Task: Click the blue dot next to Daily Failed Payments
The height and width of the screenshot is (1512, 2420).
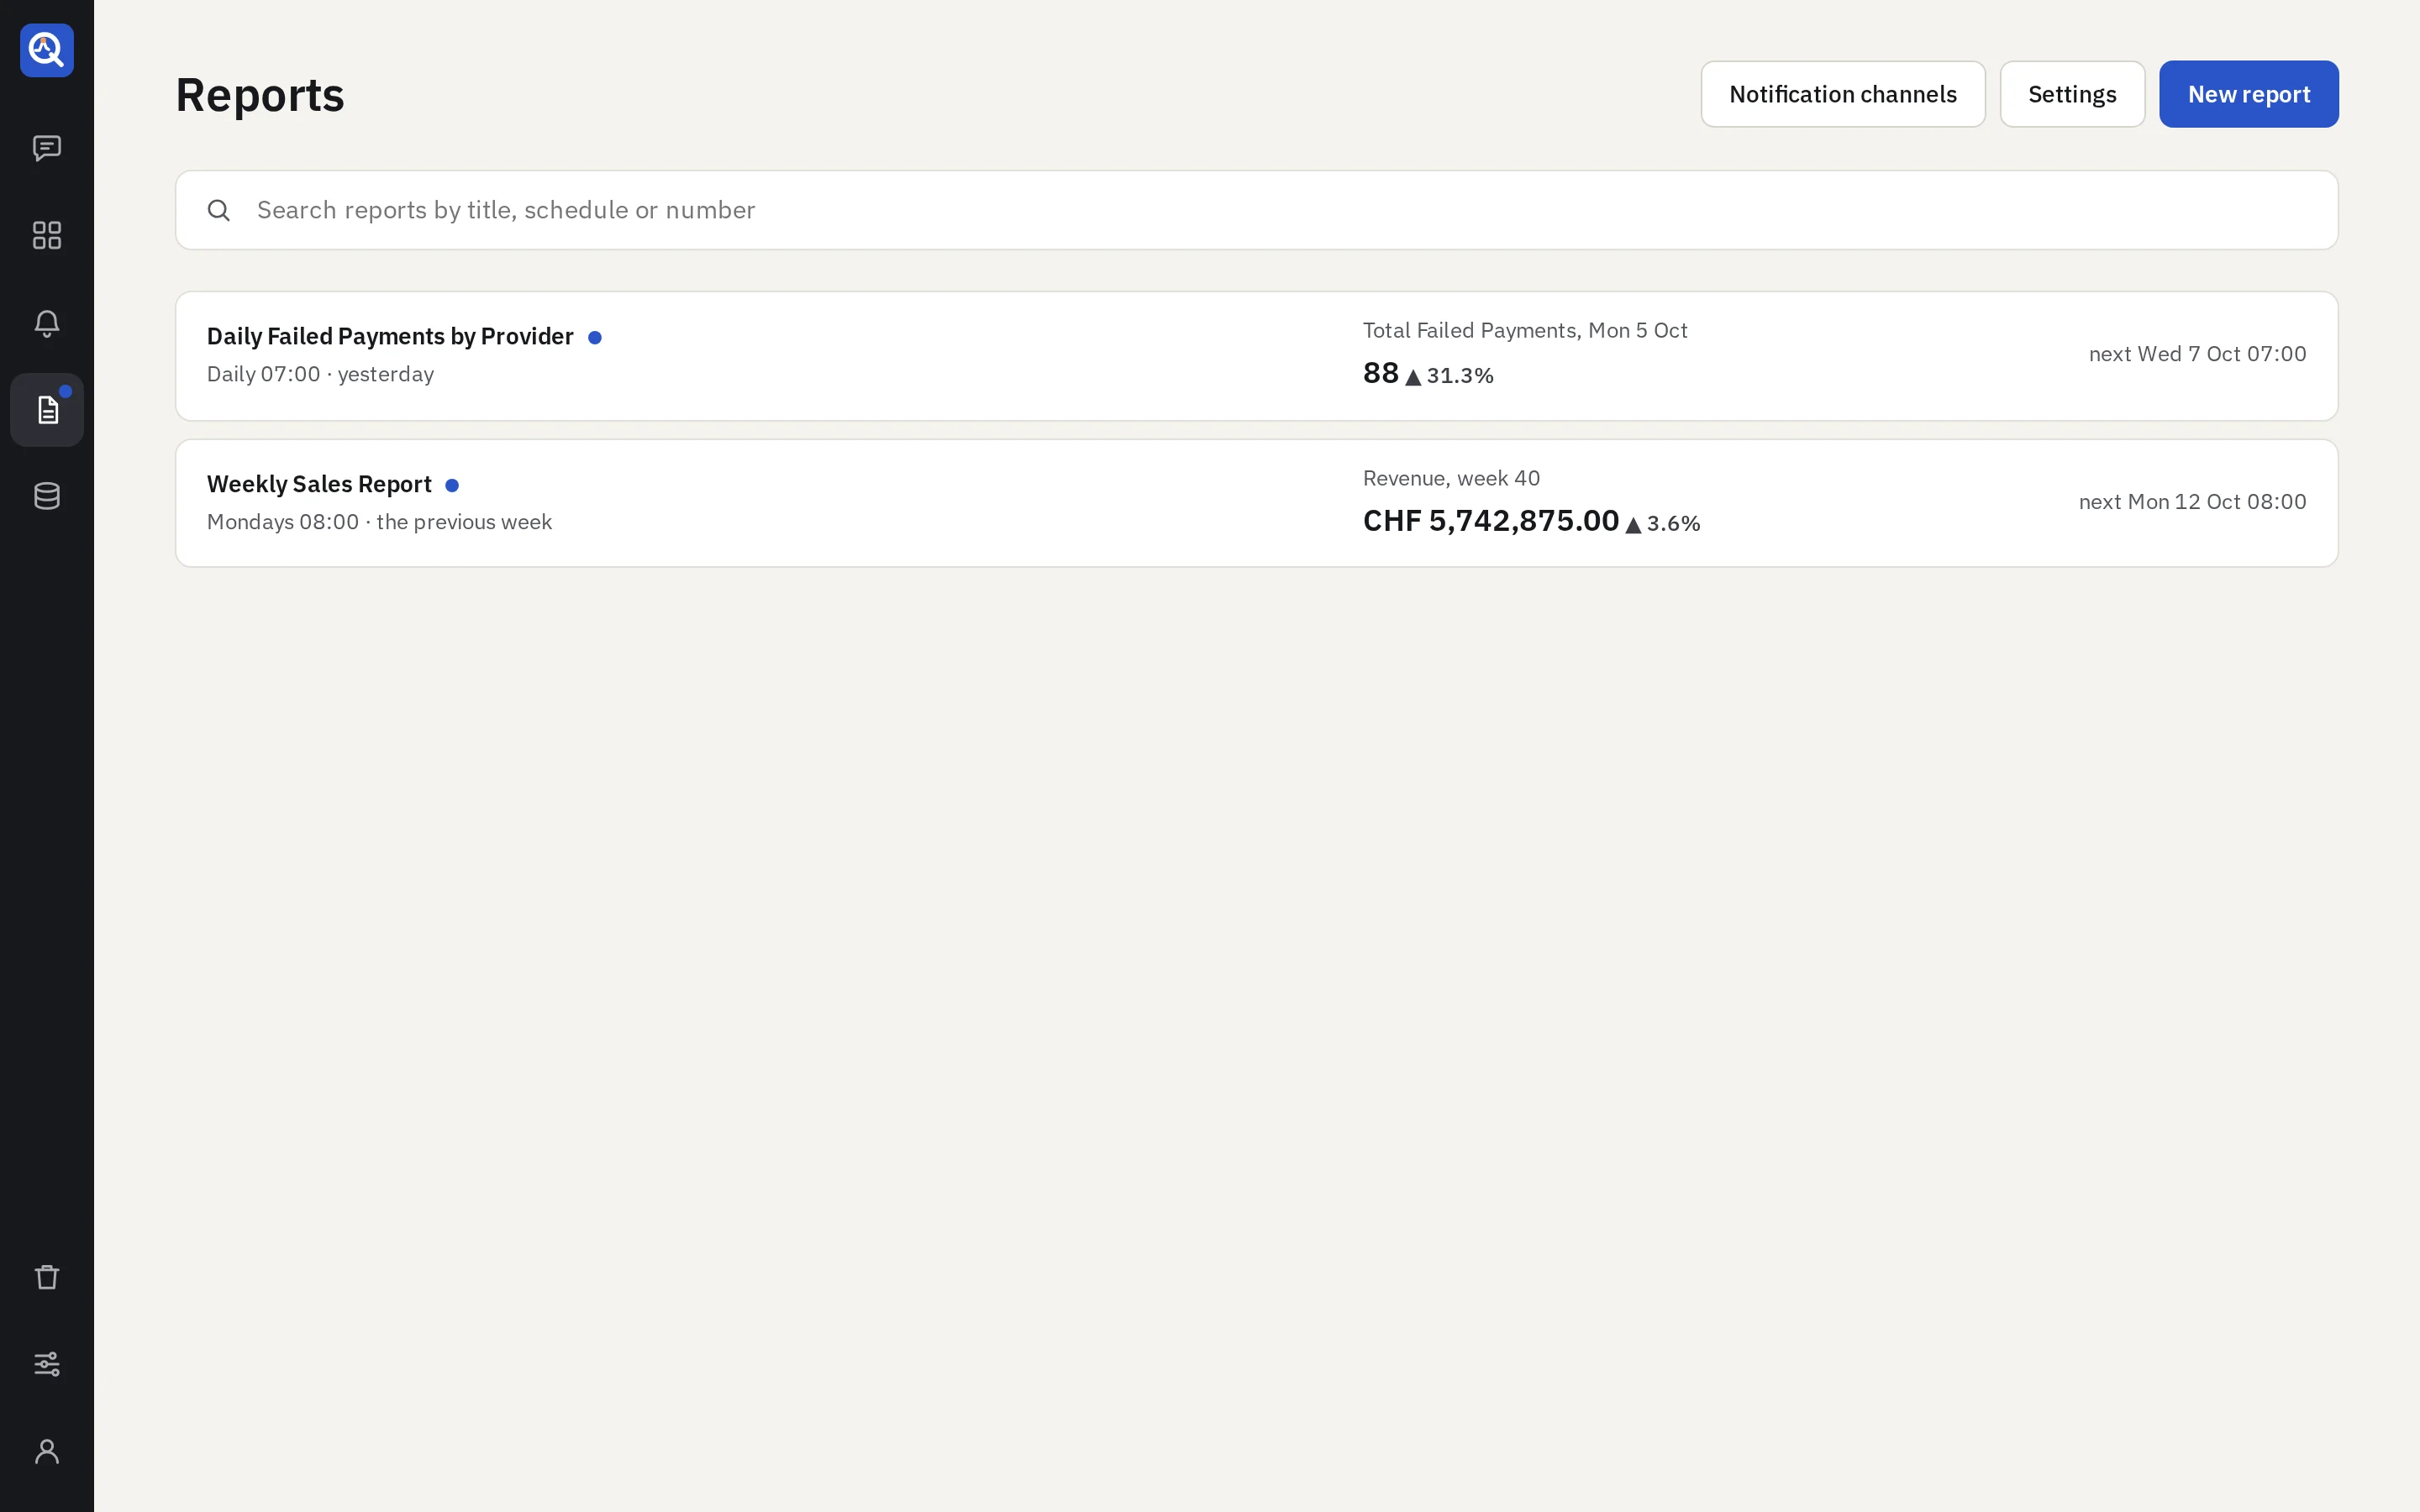Action: click(595, 337)
